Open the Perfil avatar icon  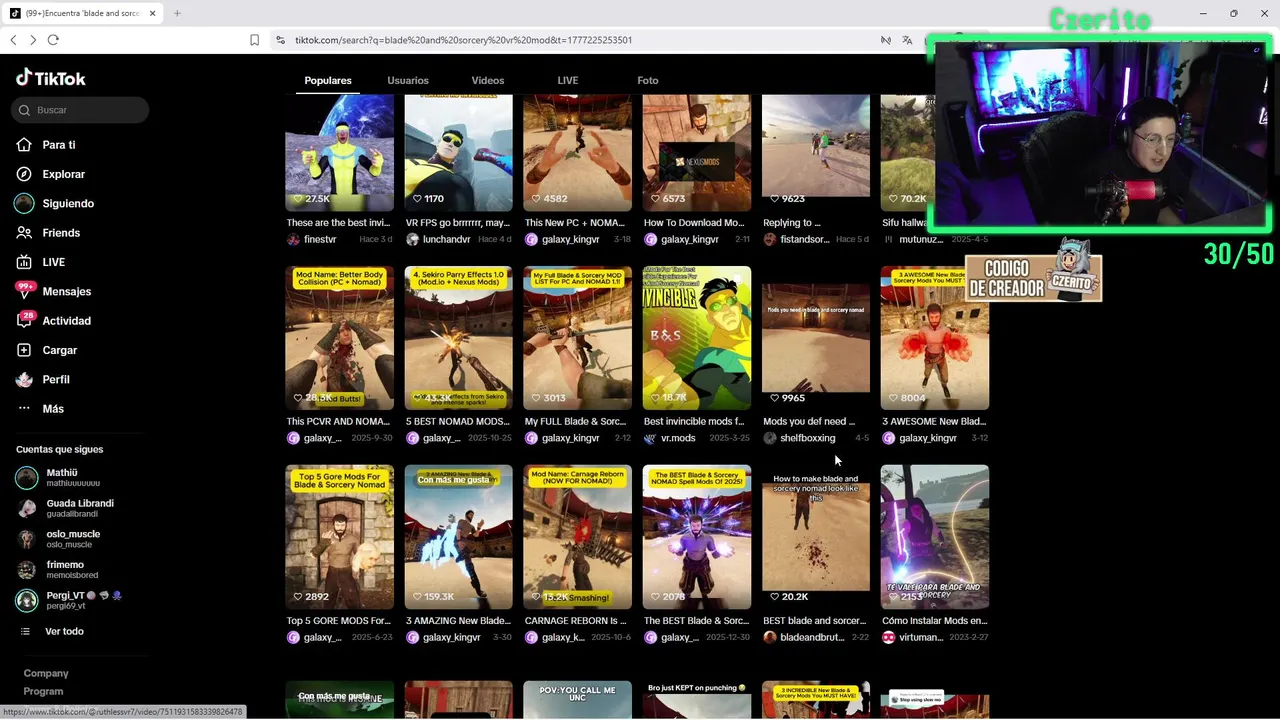coord(24,380)
